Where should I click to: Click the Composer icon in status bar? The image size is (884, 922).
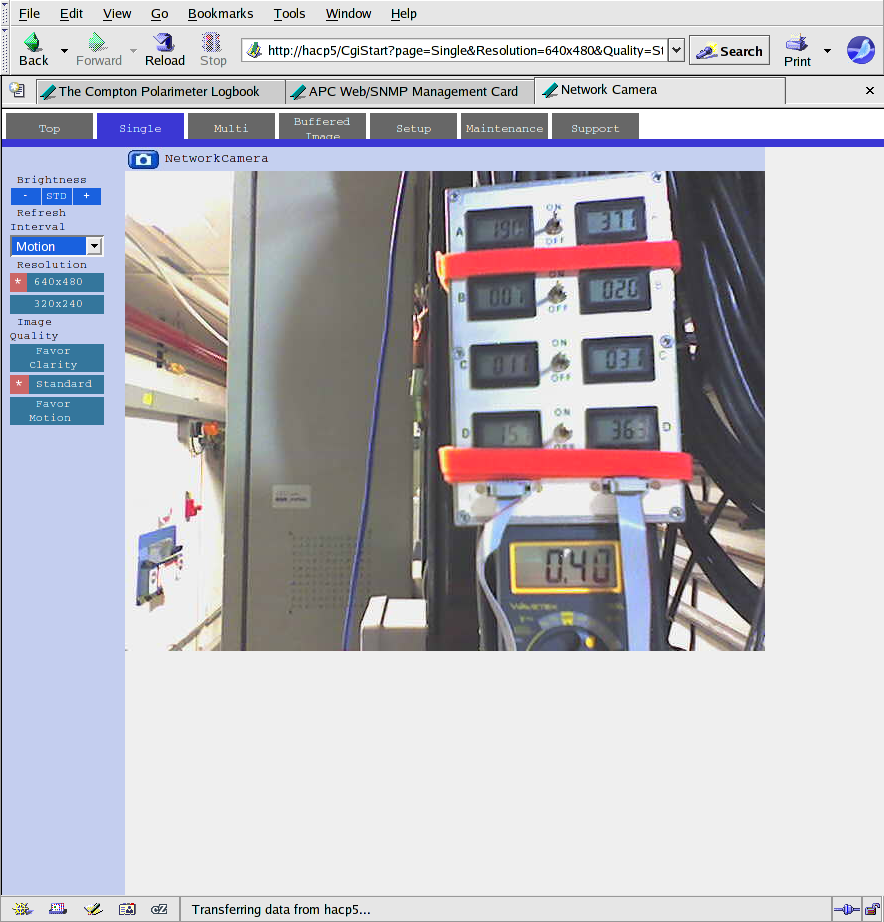[x=93, y=909]
